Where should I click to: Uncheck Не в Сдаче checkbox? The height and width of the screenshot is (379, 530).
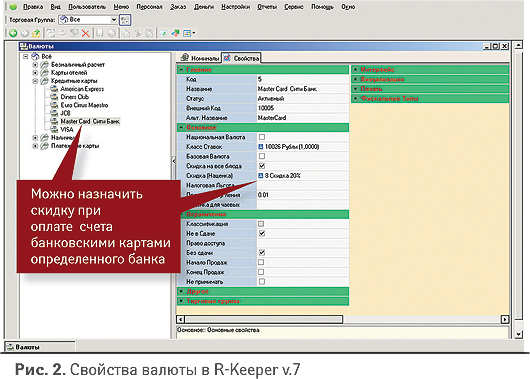tap(262, 233)
